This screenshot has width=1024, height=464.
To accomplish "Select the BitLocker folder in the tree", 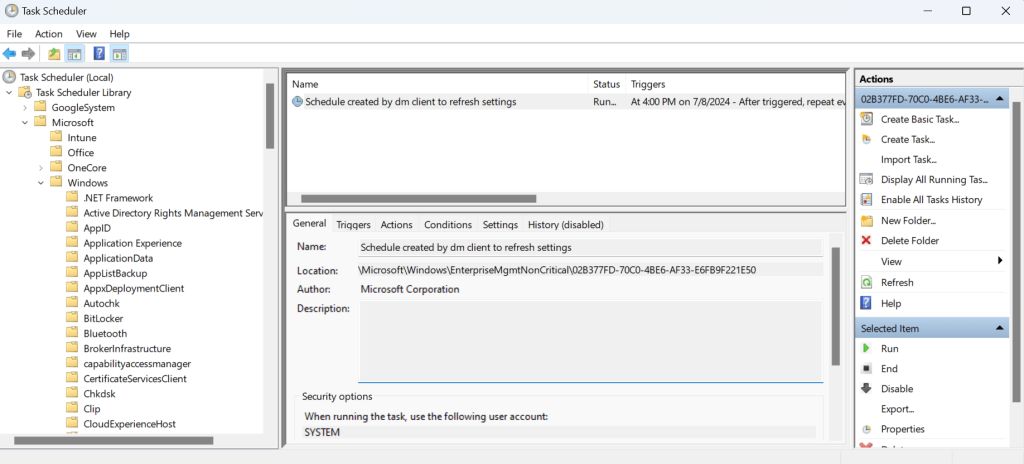I will tap(105, 318).
